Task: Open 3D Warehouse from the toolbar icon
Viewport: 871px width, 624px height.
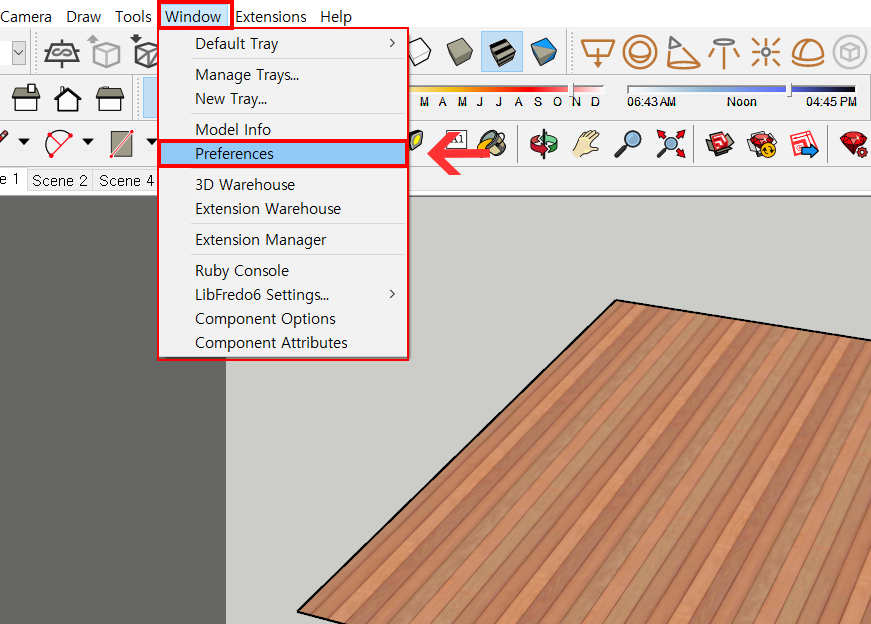Action: pos(720,144)
